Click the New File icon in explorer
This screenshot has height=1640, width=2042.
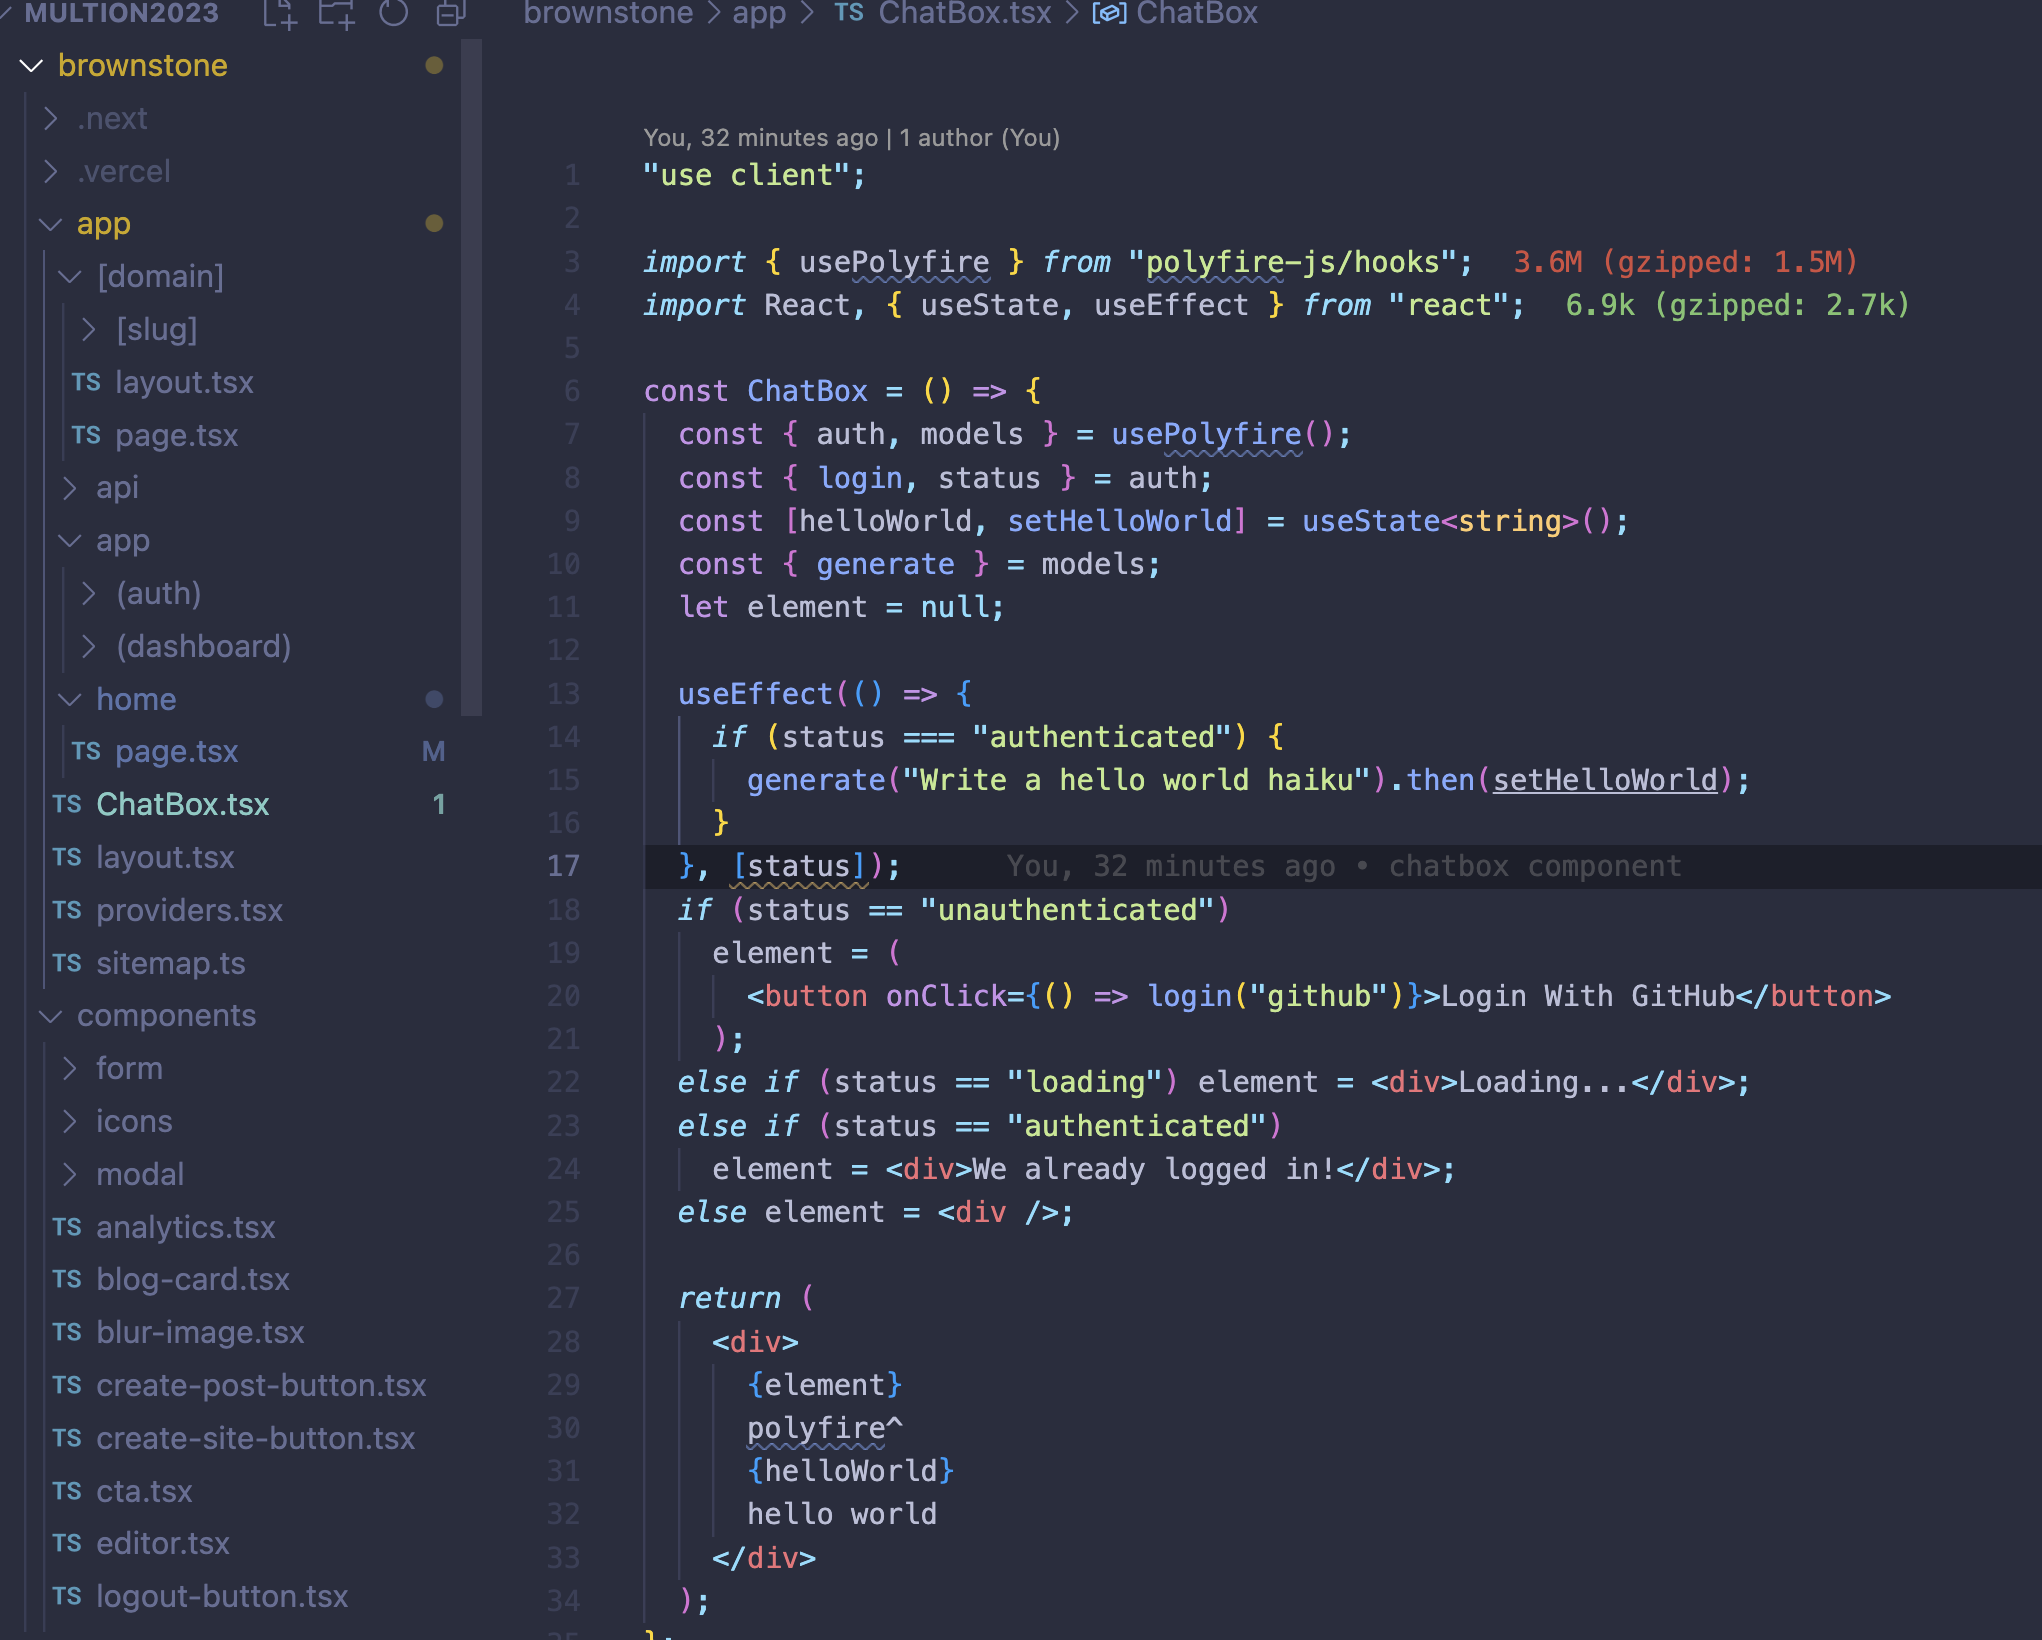280,14
